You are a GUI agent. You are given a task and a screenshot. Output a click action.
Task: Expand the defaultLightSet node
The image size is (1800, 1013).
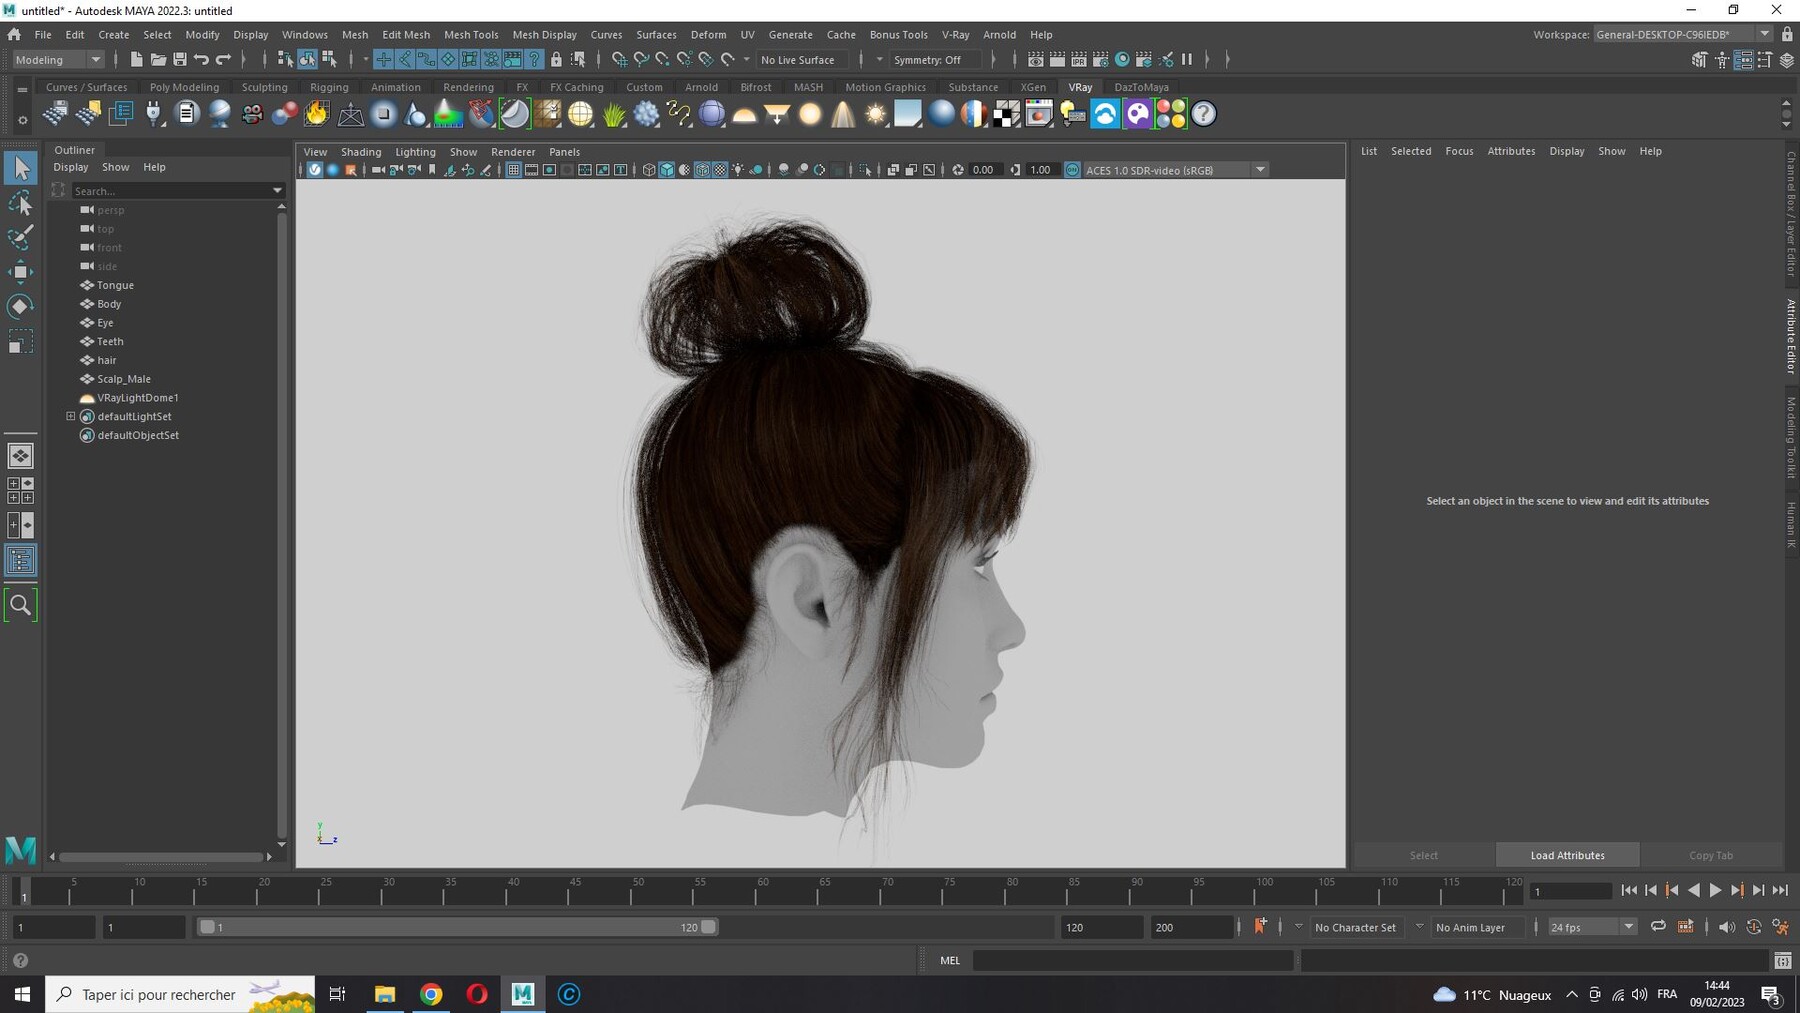(x=71, y=416)
